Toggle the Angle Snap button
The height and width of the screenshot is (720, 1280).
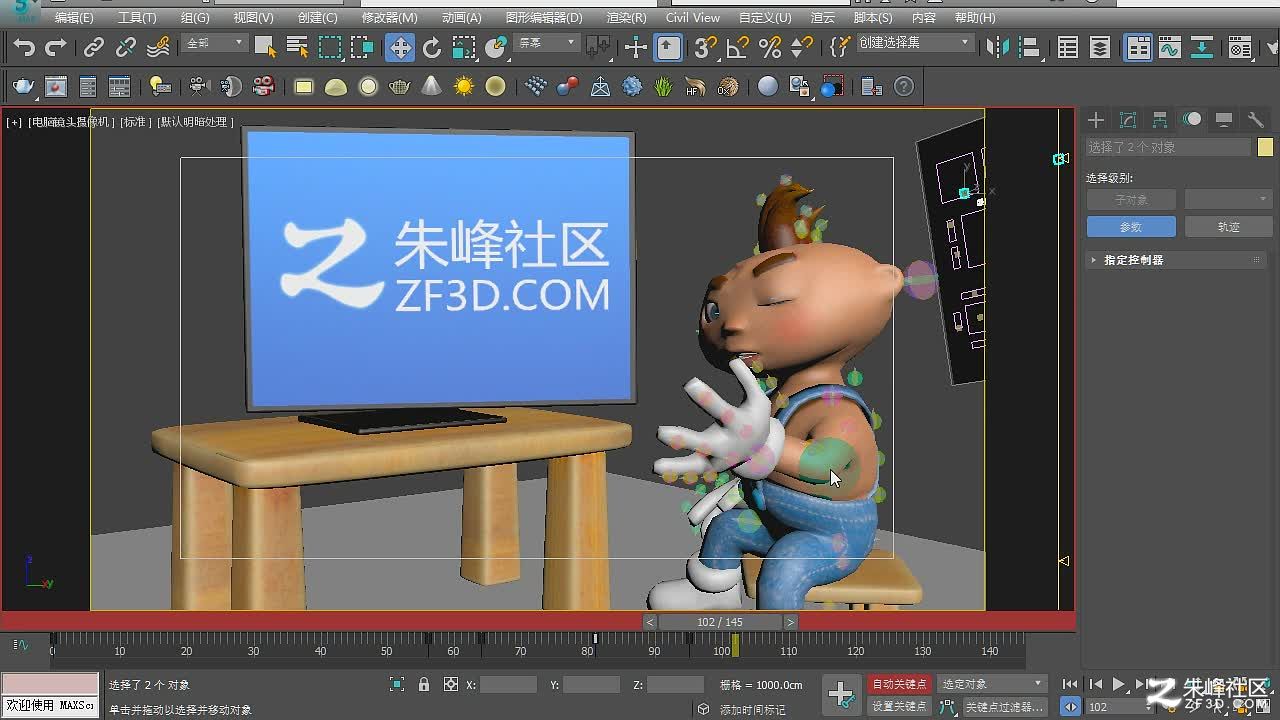coord(738,47)
